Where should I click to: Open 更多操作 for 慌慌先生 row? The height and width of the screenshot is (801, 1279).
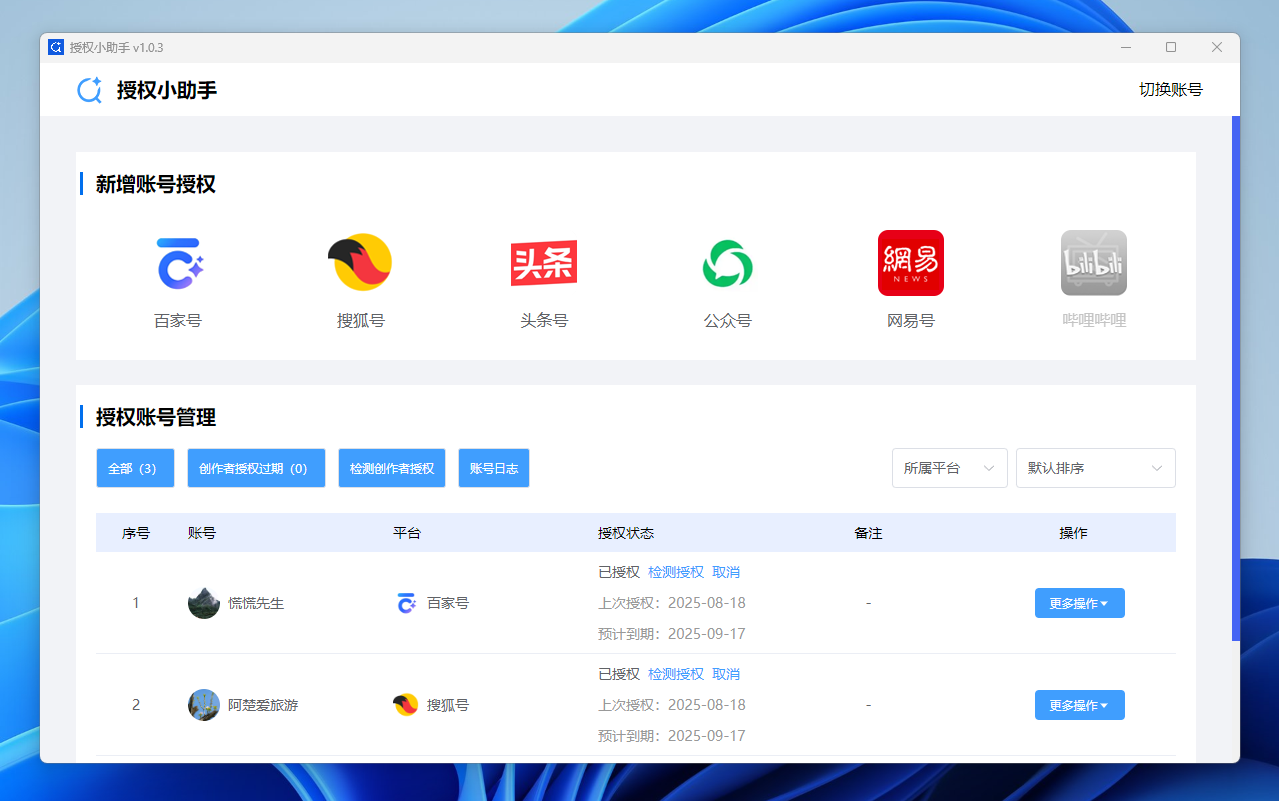pos(1079,603)
